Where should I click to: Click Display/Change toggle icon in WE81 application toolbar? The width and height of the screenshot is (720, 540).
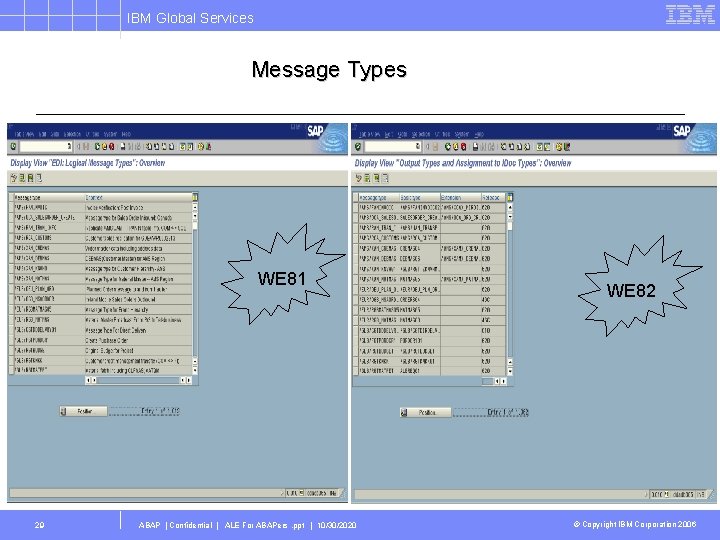[x=13, y=178]
